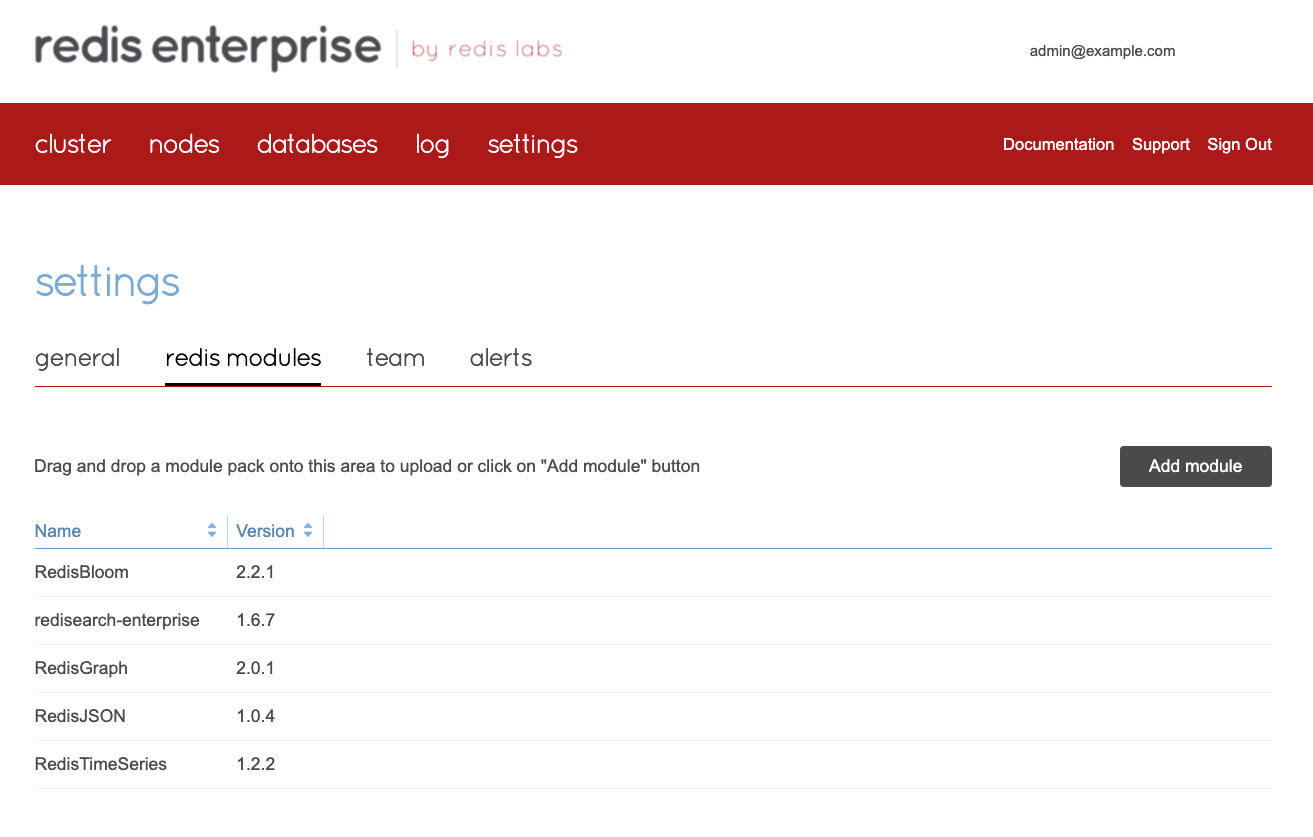Open the alerts tab
This screenshot has width=1313, height=837.
click(500, 358)
